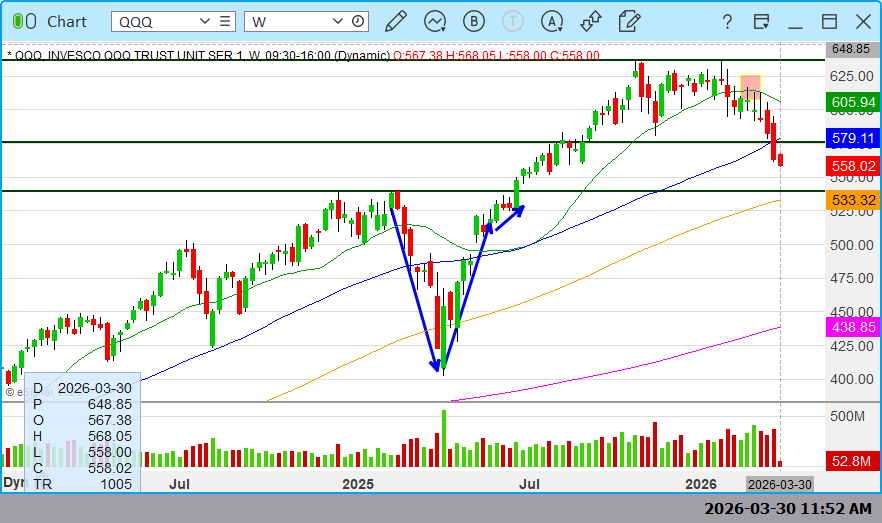This screenshot has width=882, height=523.
Task: Click the 2026-03-30 11:52 AM clock
Action: (788, 508)
